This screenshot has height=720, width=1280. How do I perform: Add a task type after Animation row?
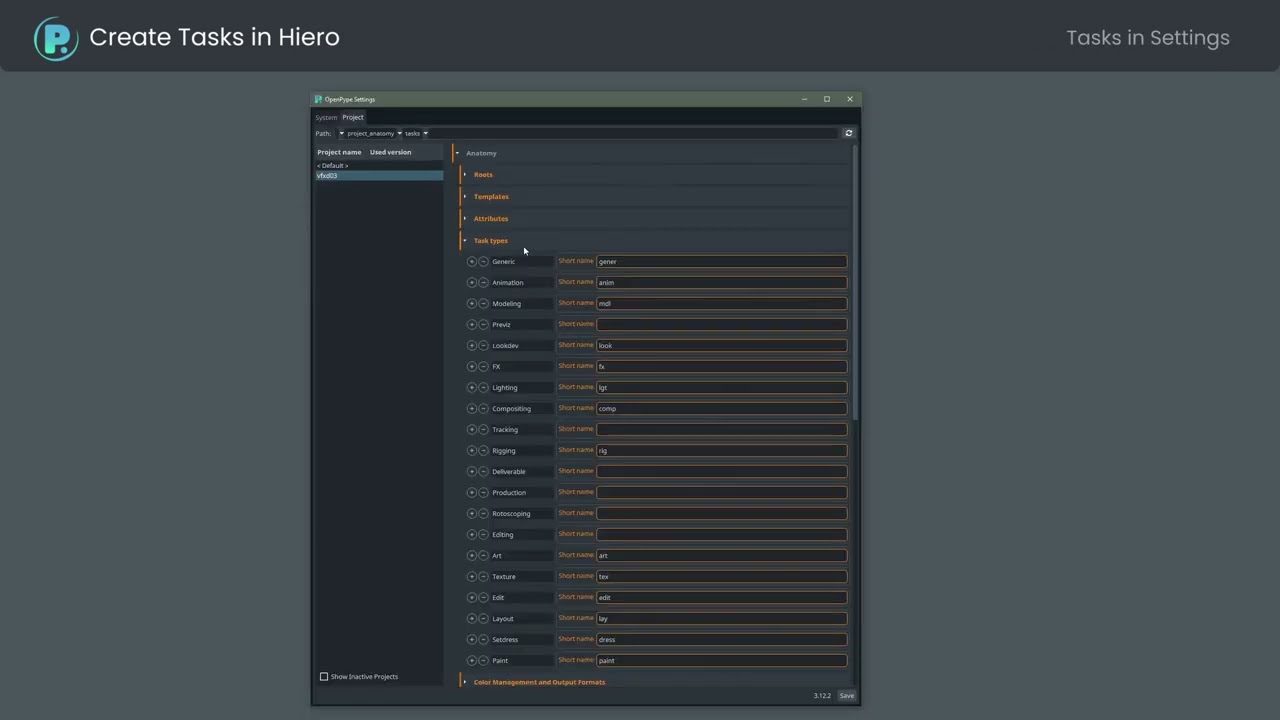coord(472,282)
